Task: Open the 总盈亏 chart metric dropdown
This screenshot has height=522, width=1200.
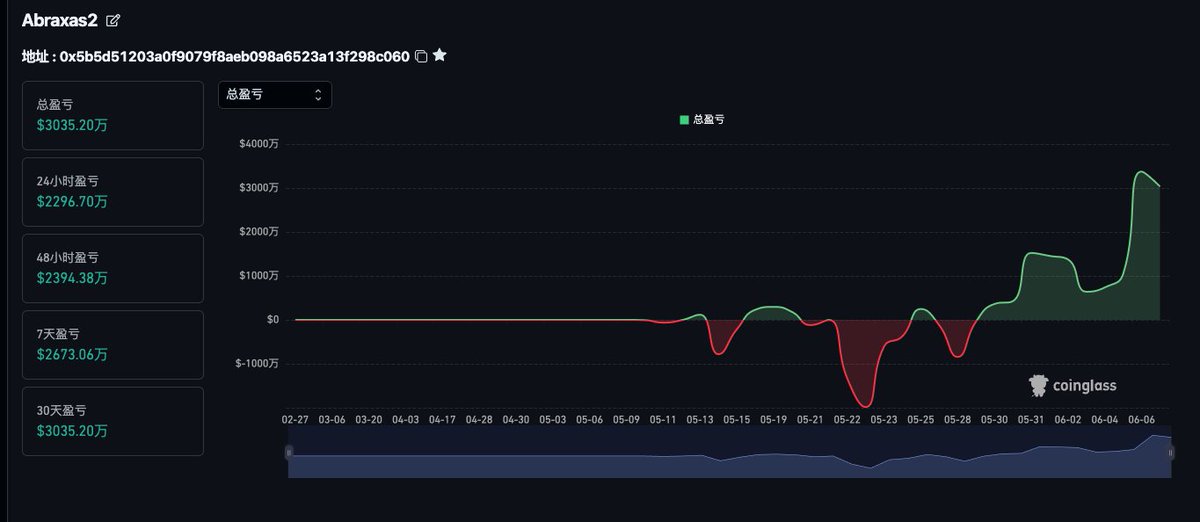Action: click(x=275, y=94)
